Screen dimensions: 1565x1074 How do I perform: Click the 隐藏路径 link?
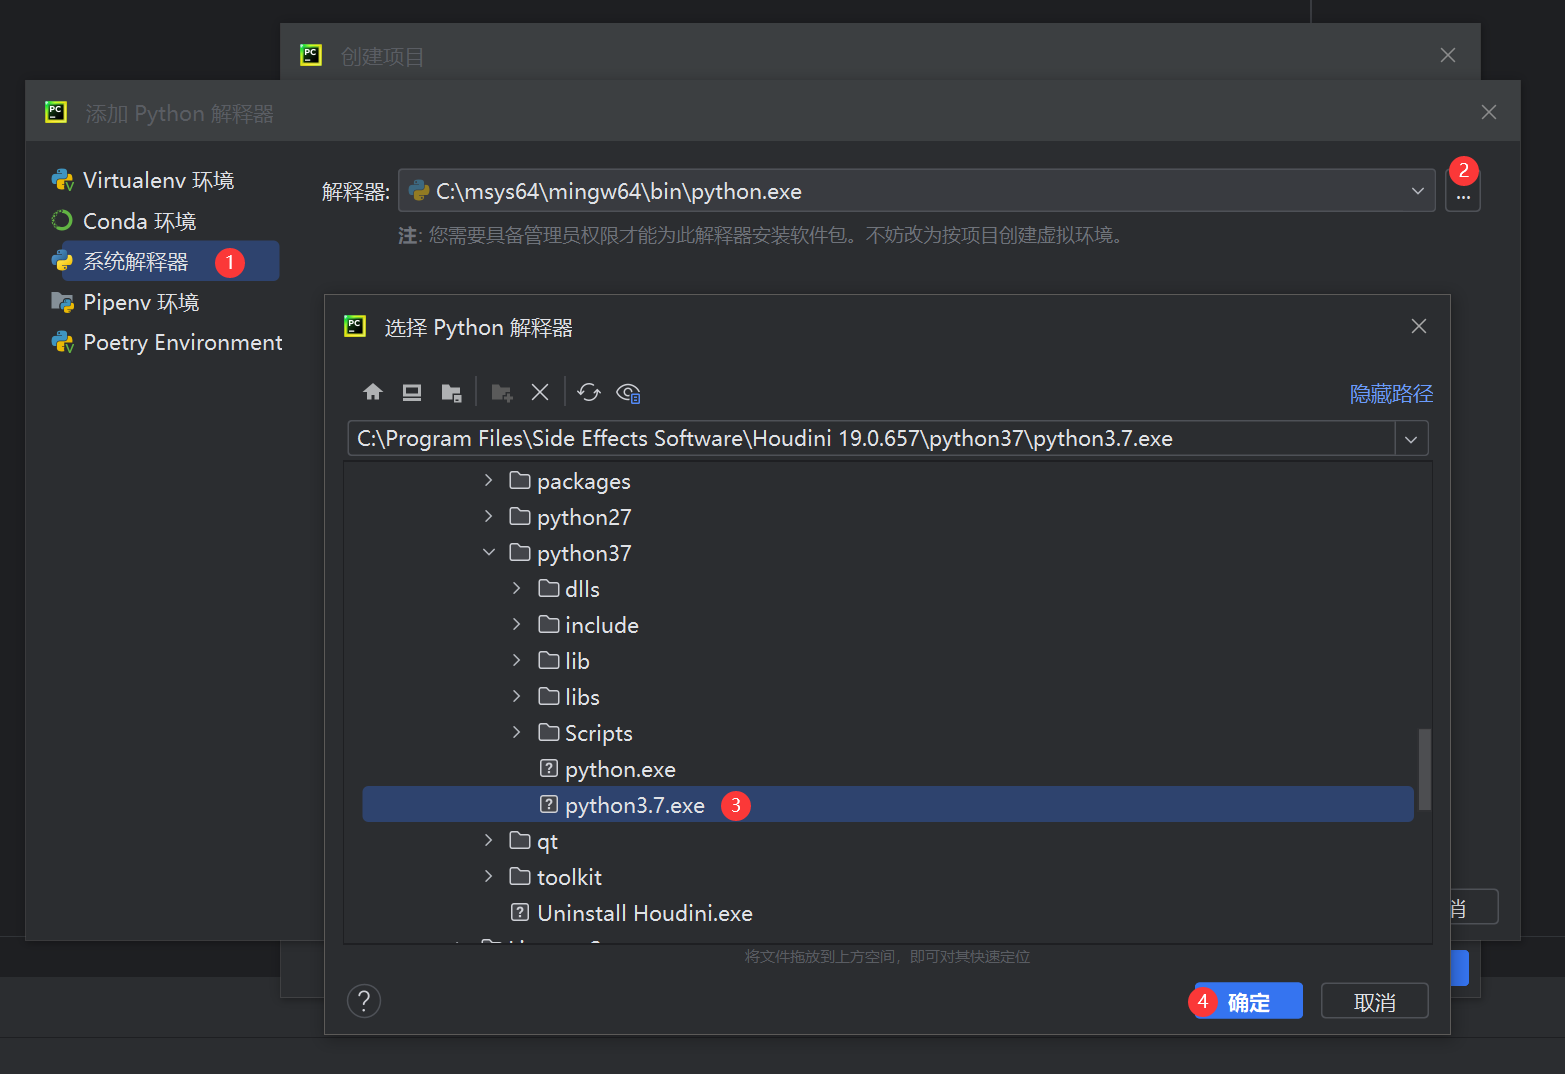click(1391, 394)
